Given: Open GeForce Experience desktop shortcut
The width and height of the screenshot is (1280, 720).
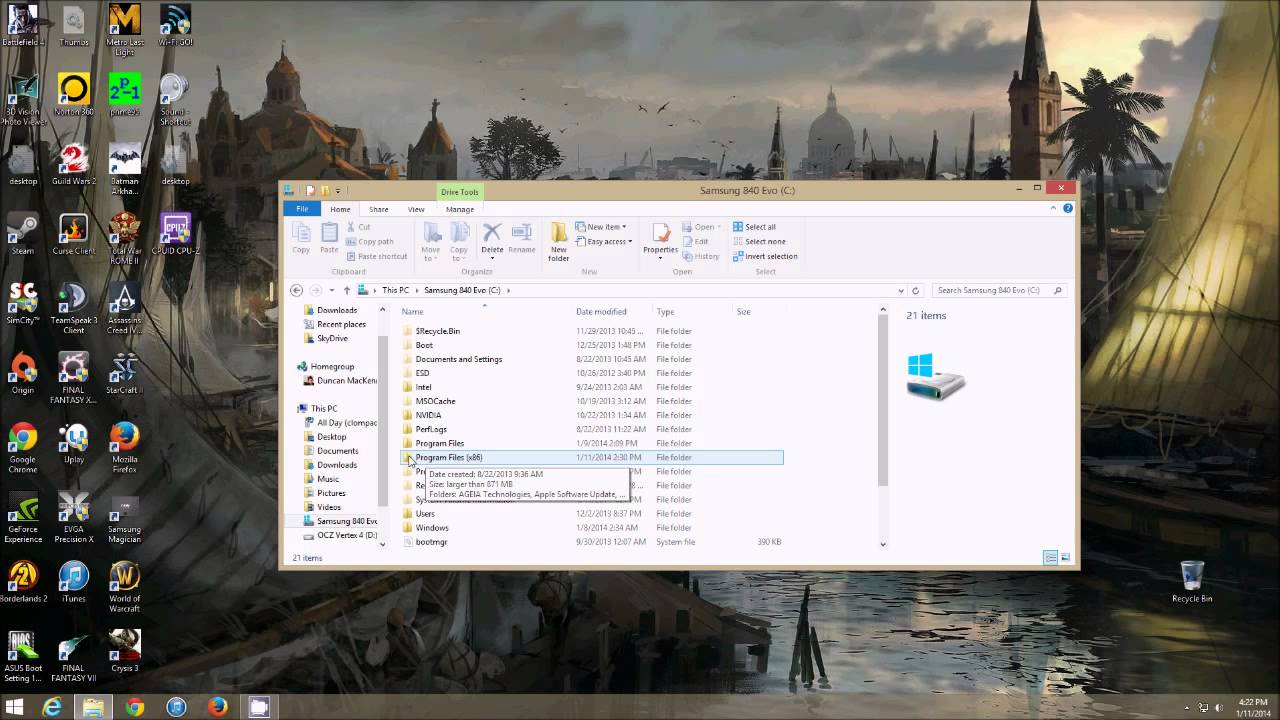Looking at the screenshot, I should [22, 518].
